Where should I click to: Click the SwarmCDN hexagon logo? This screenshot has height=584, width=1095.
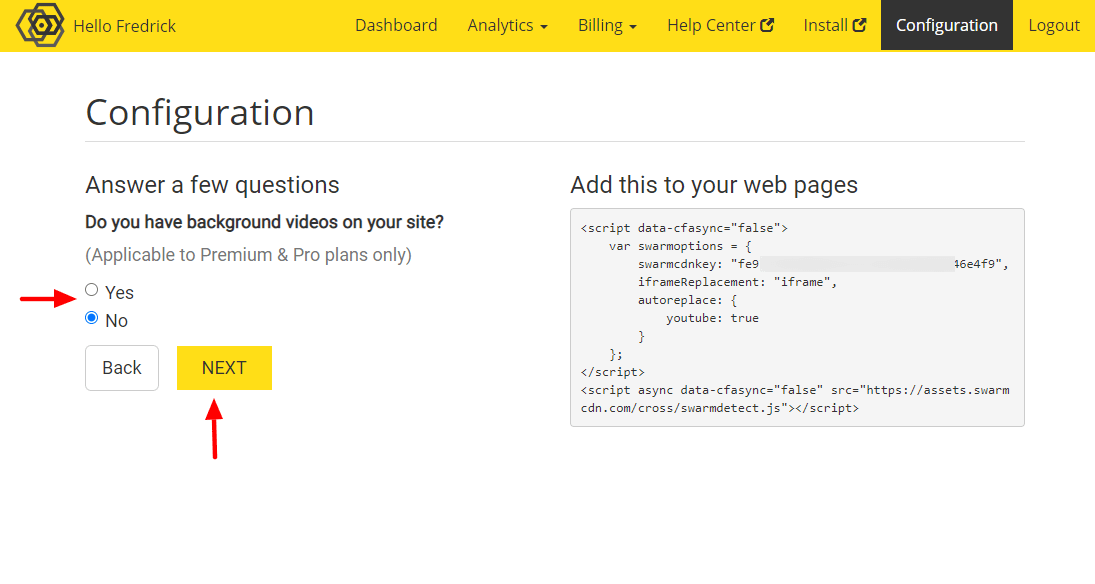40,25
